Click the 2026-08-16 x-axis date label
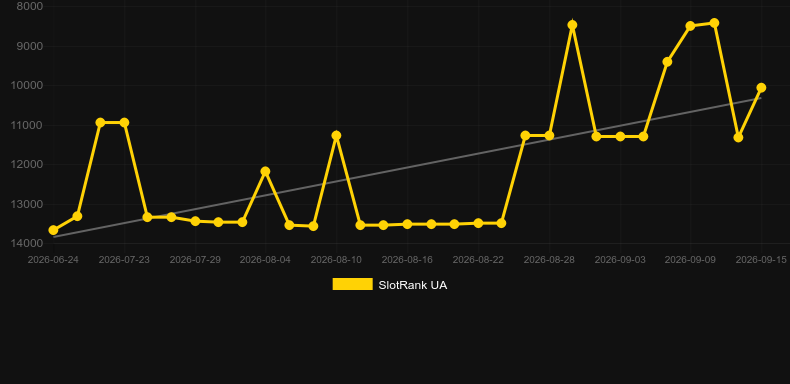This screenshot has height=384, width=790. 407,260
